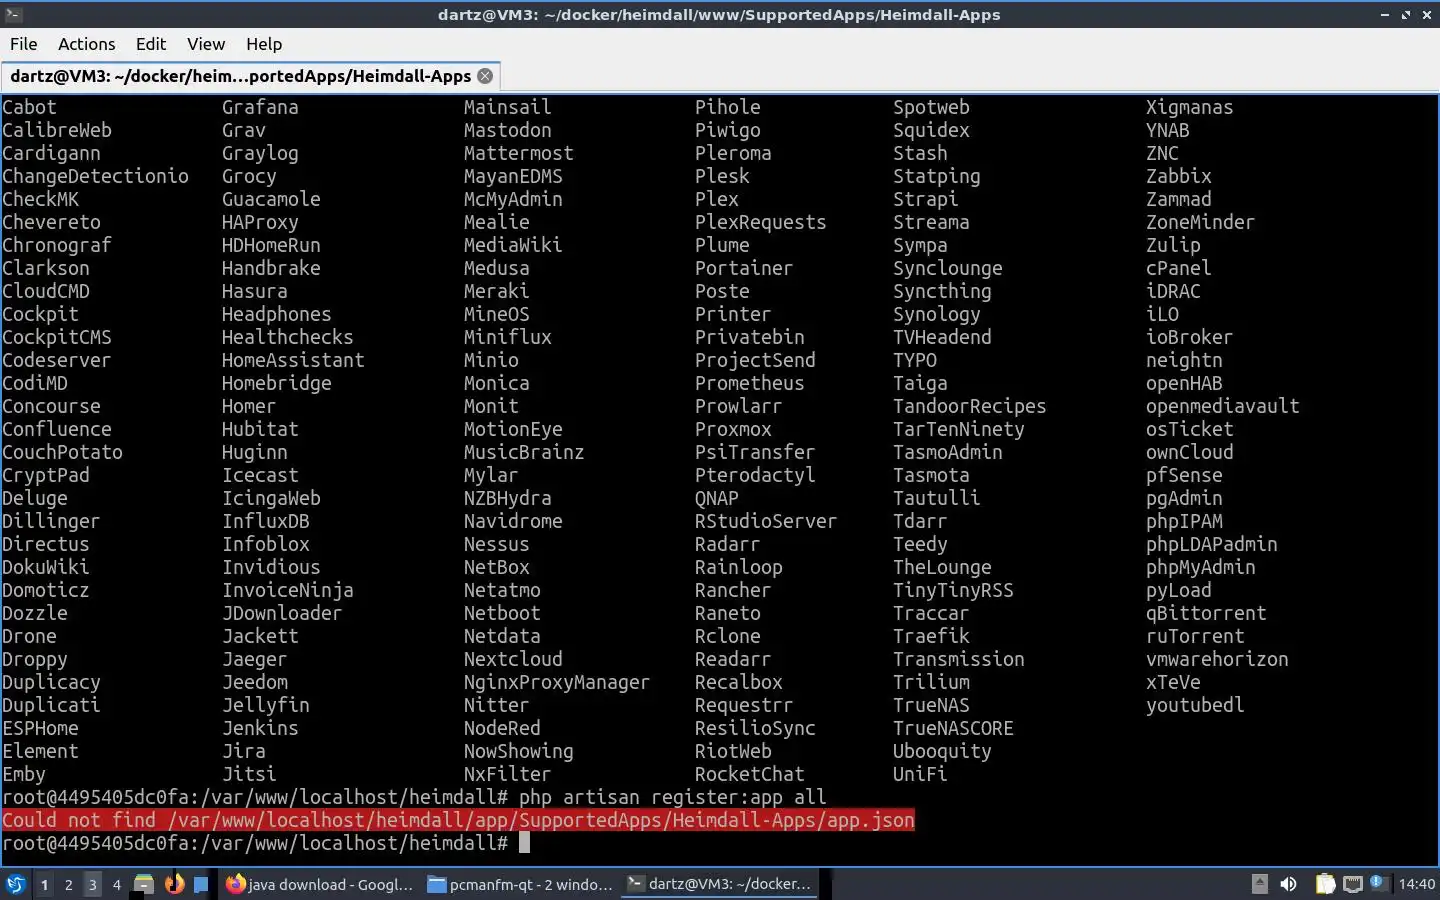Switch to pcmanfm-qt taskbar window
This screenshot has height=900, width=1440.
point(520,884)
